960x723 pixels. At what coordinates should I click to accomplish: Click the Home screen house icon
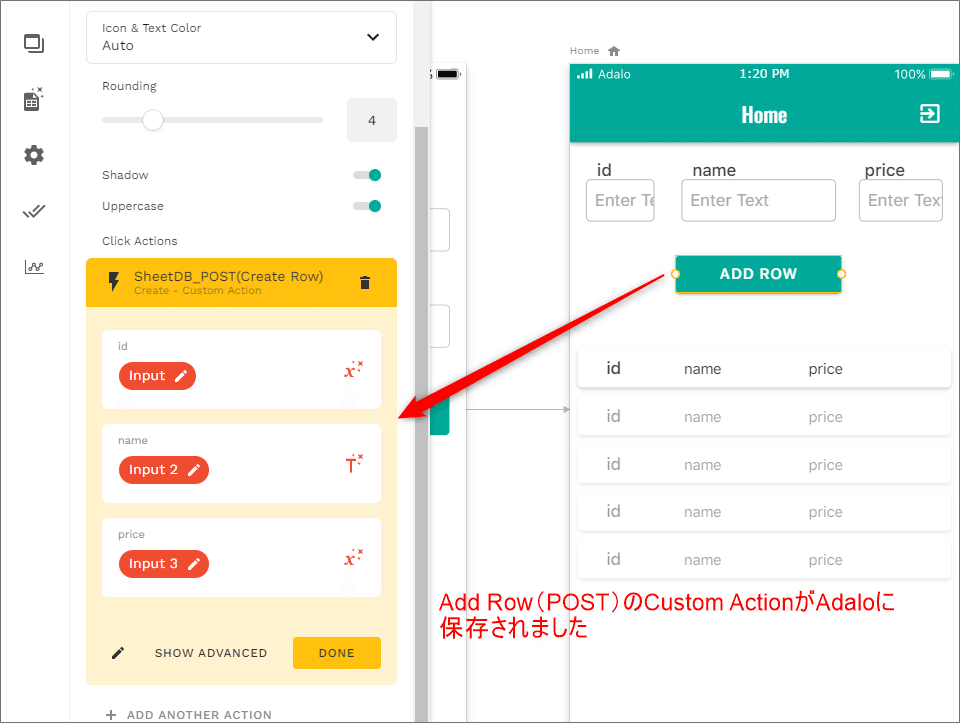point(614,51)
